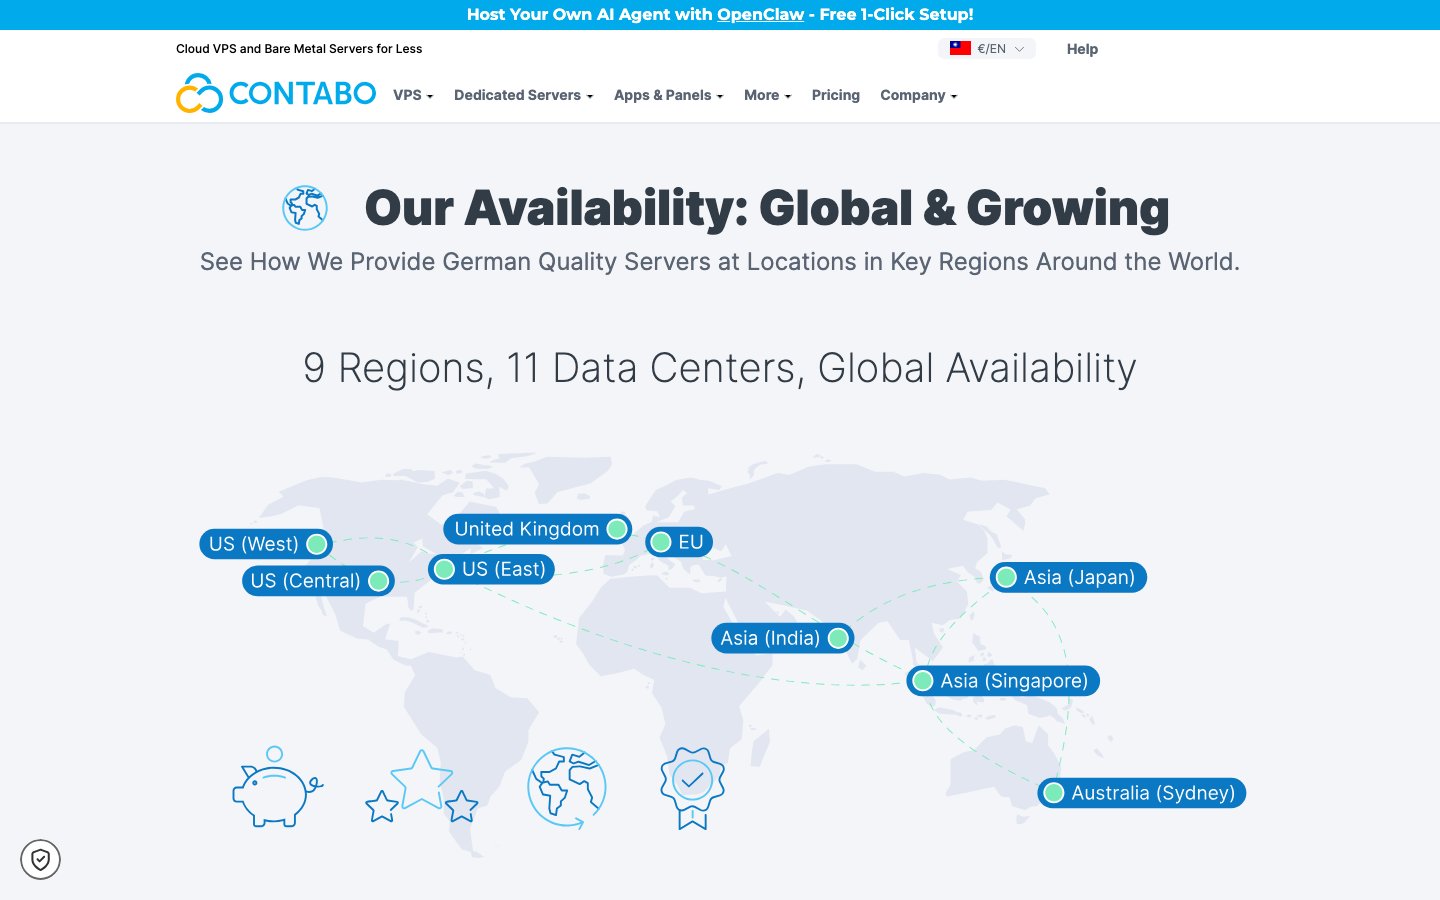
Task: Select the Asia (Japan) region marker
Action: pos(1068,577)
